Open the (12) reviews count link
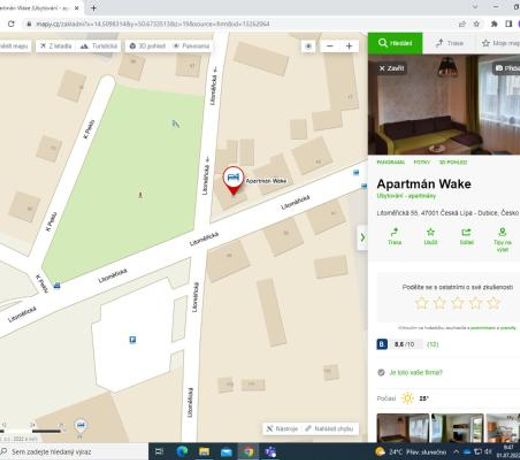The image size is (520, 460). pyautogui.click(x=433, y=344)
